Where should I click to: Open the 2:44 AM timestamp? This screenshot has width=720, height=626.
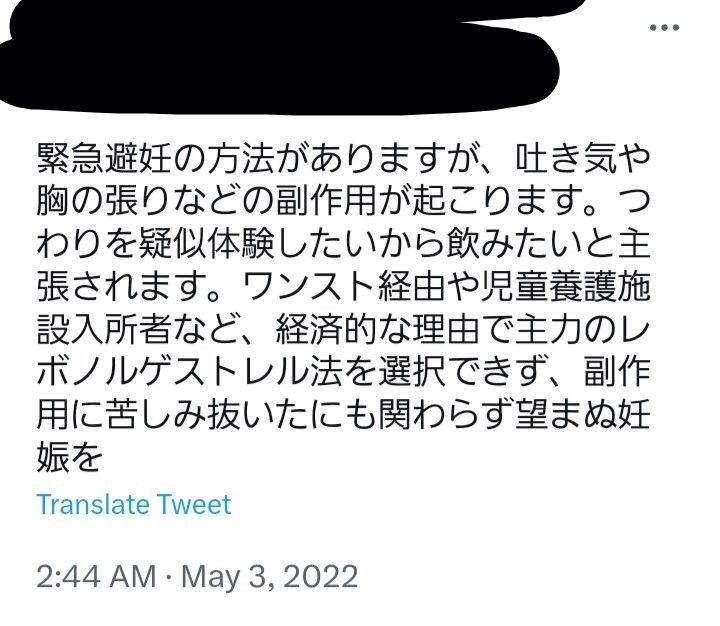(x=96, y=576)
